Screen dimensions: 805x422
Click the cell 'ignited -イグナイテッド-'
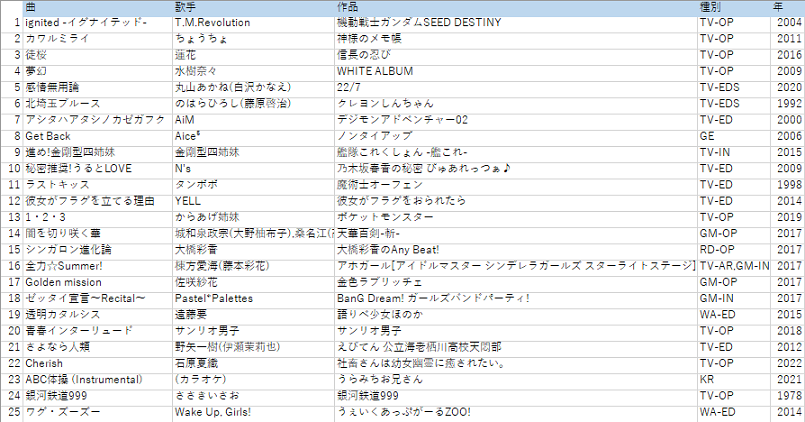[x=98, y=23]
